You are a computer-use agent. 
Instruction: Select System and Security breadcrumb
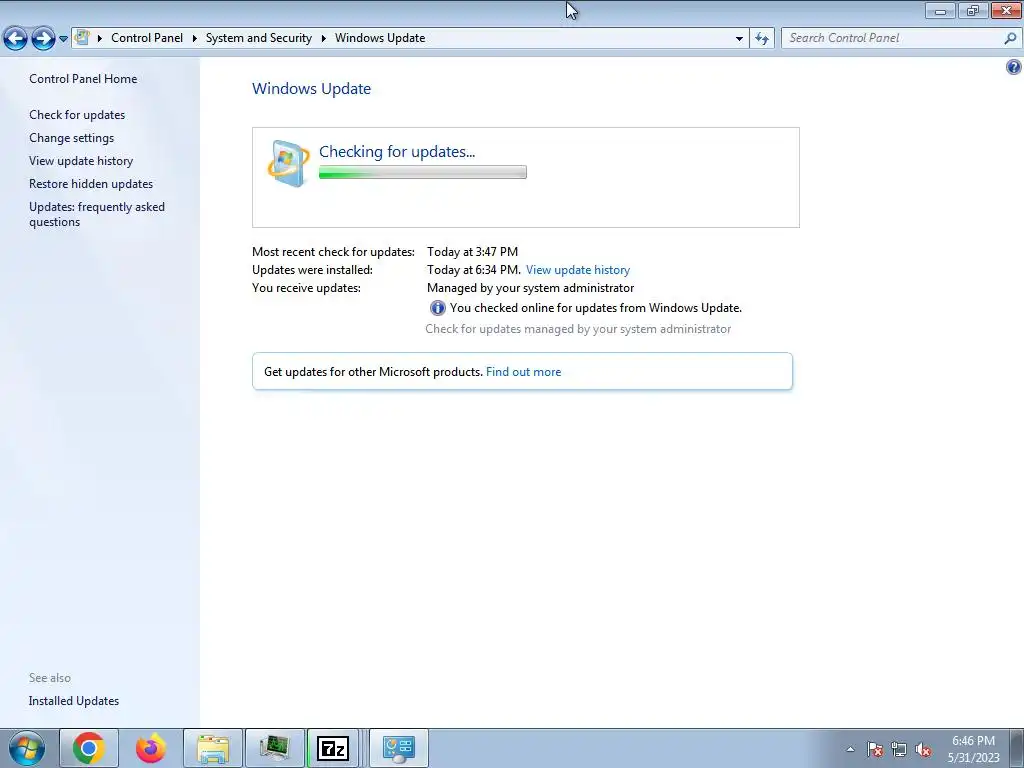pyautogui.click(x=259, y=38)
